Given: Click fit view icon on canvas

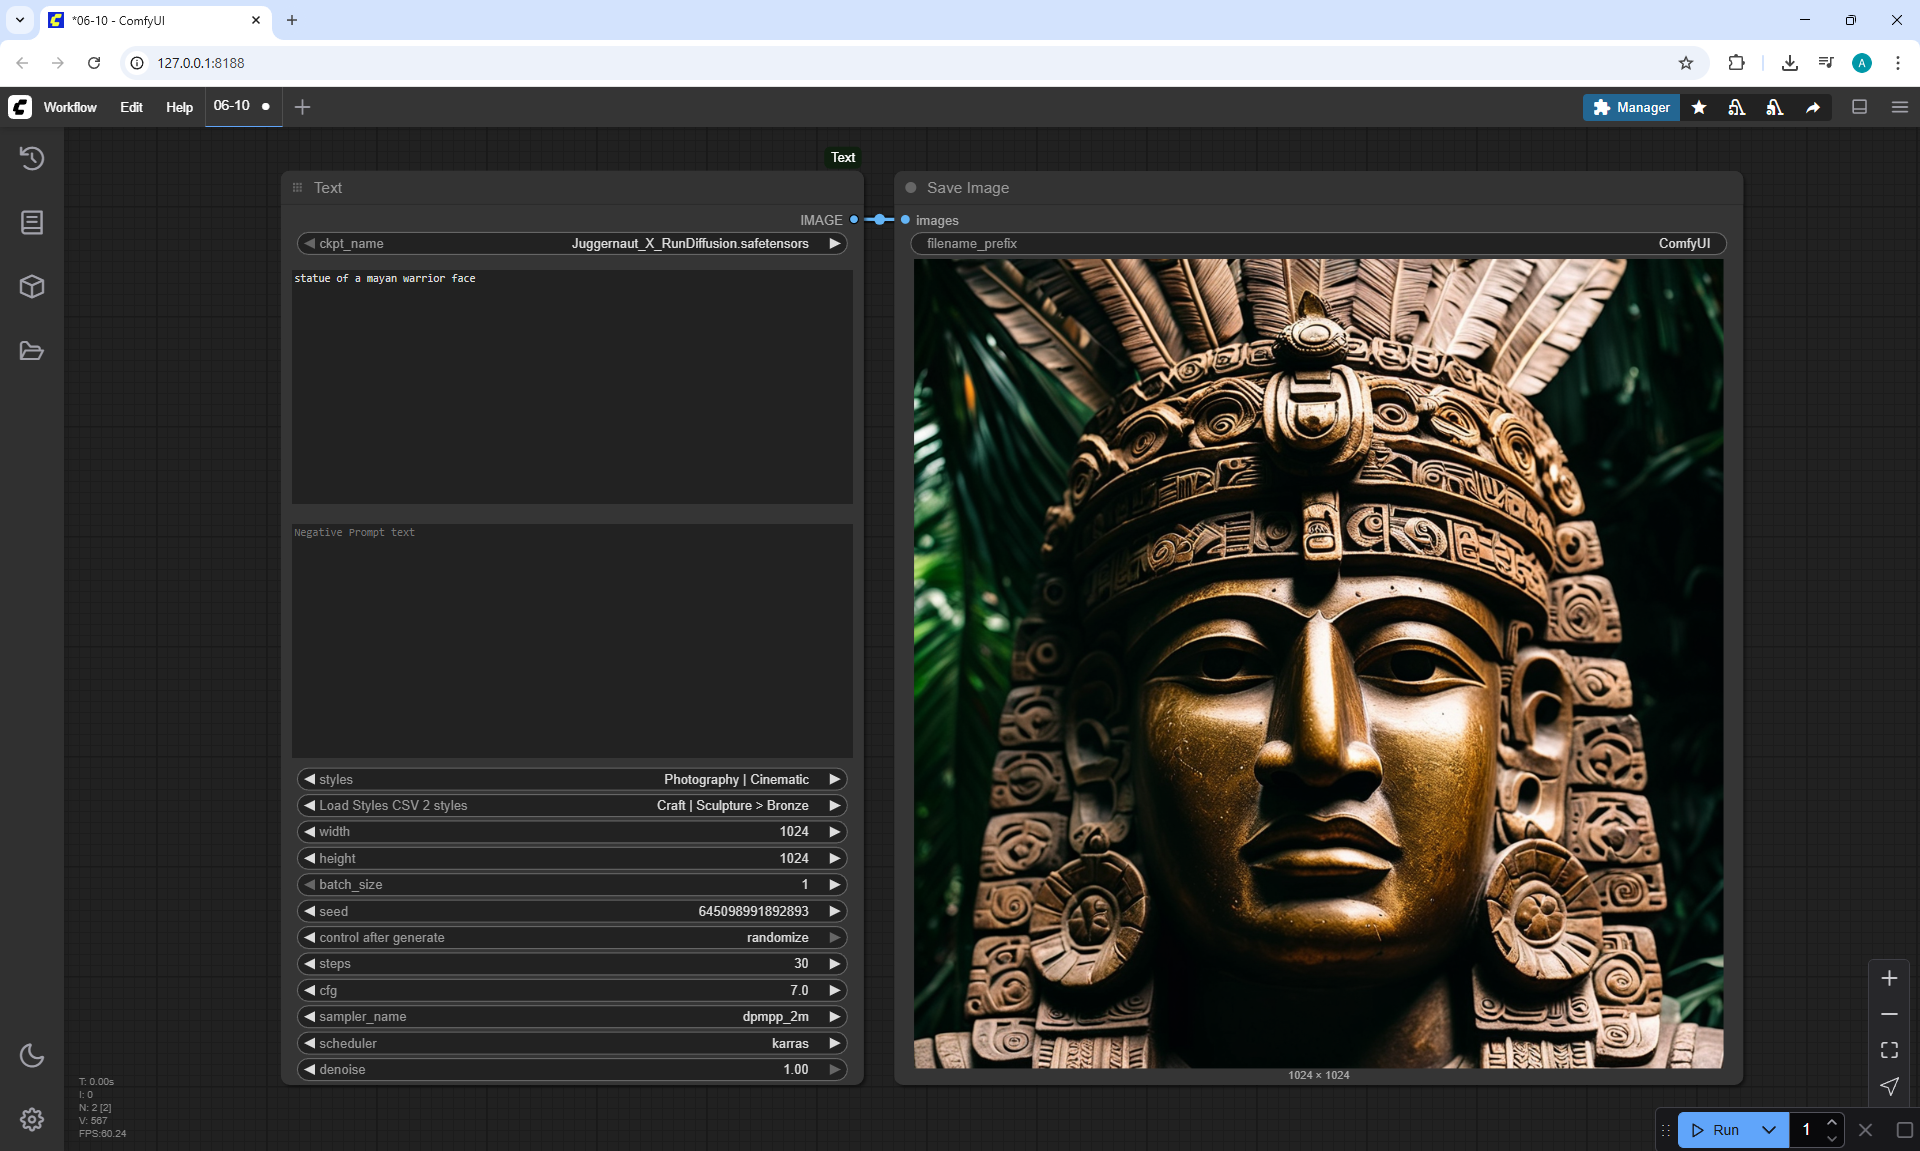Looking at the screenshot, I should [x=1889, y=1050].
